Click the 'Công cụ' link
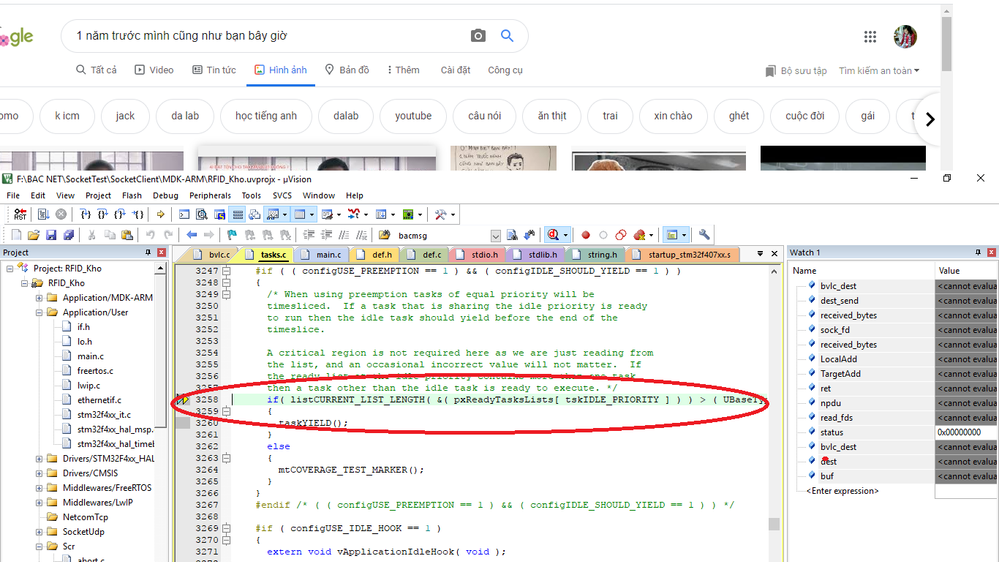This screenshot has height=562, width=999. pos(505,70)
